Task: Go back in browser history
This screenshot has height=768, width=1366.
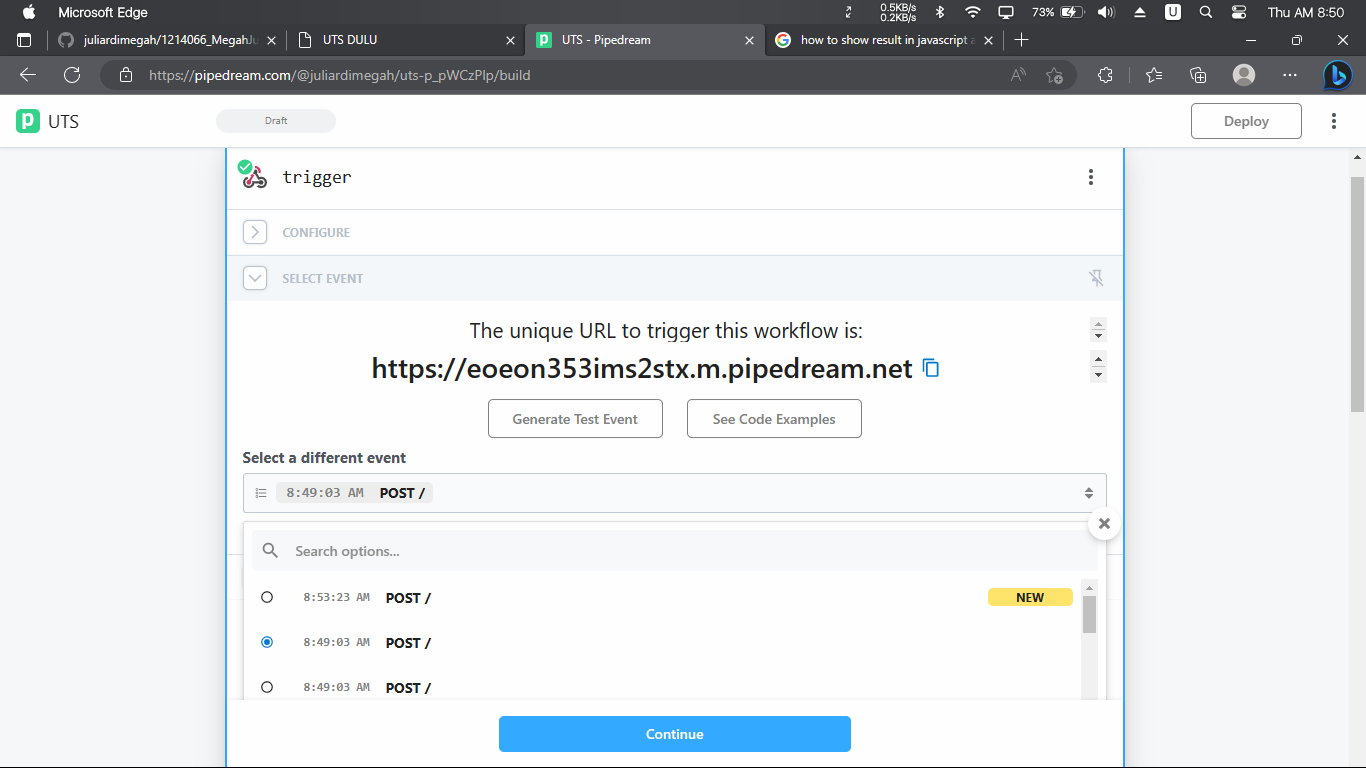Action: (x=27, y=75)
